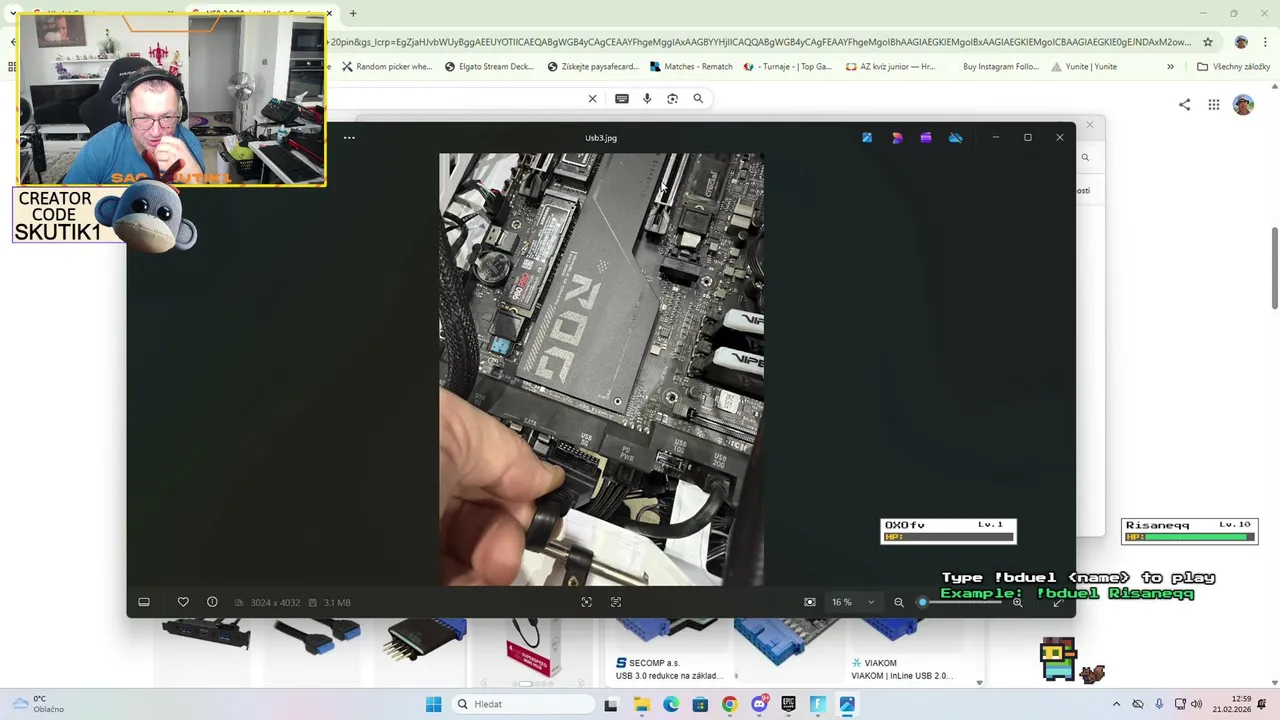Open Všechny záložky bookmarks folder
The image size is (1280, 720).
point(1233,67)
